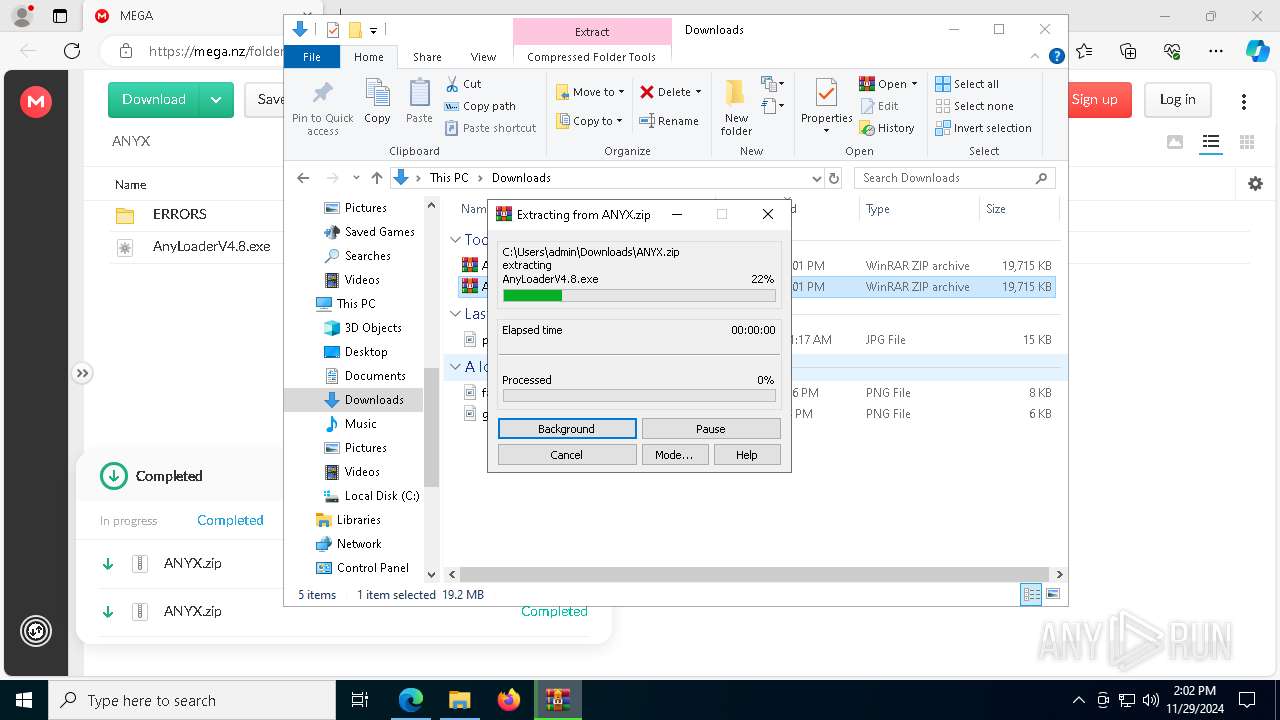Send extraction to Background

point(567,429)
